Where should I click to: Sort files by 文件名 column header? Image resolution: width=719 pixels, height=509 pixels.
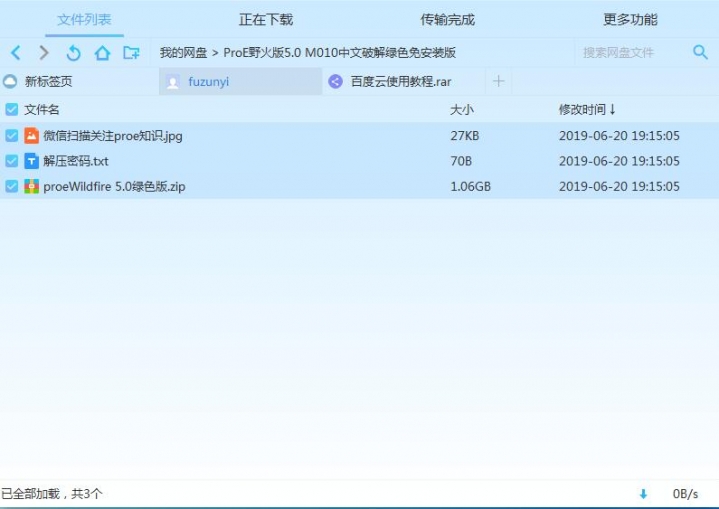[x=42, y=109]
